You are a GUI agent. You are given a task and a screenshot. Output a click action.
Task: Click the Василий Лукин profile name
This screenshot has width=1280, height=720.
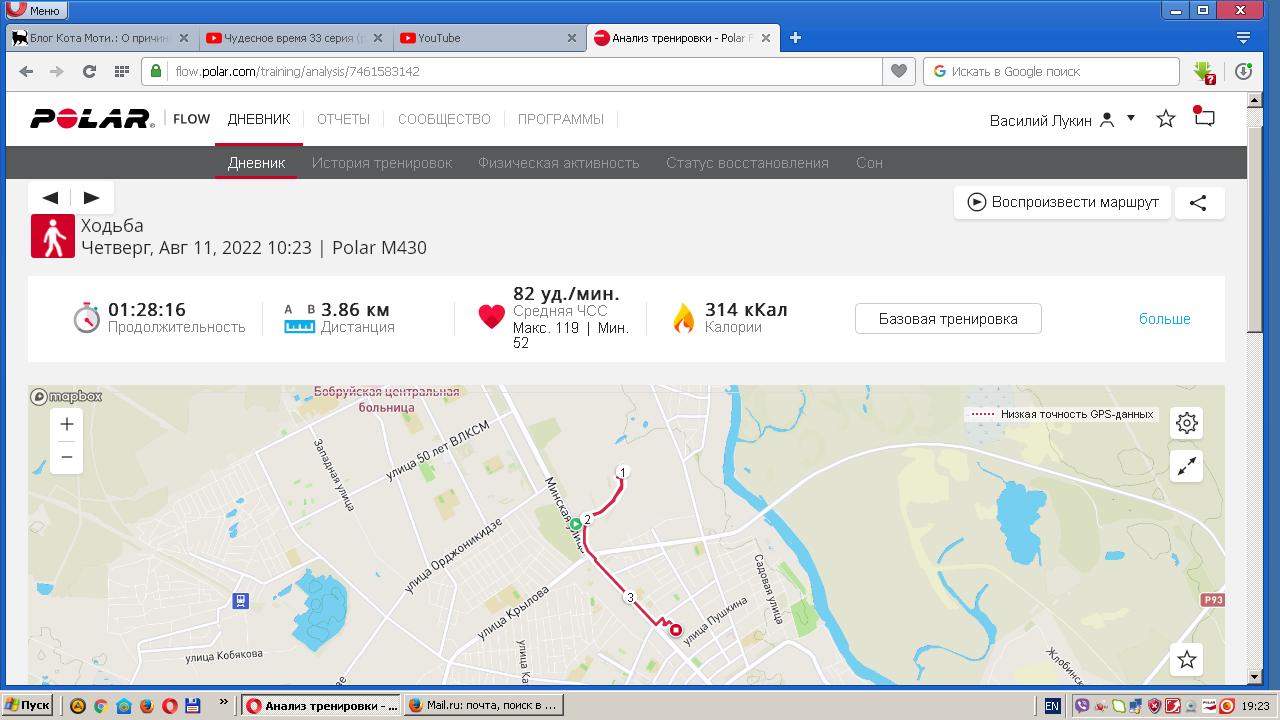click(1040, 120)
